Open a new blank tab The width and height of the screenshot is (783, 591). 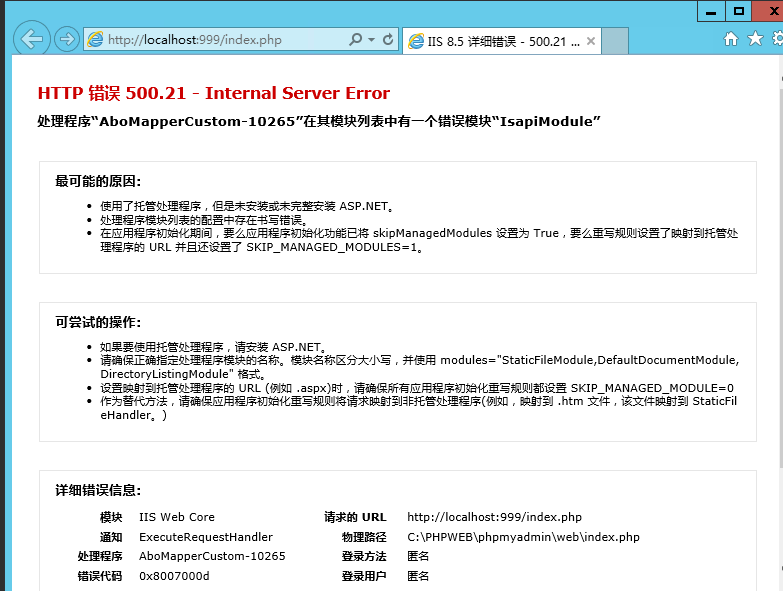pos(615,41)
